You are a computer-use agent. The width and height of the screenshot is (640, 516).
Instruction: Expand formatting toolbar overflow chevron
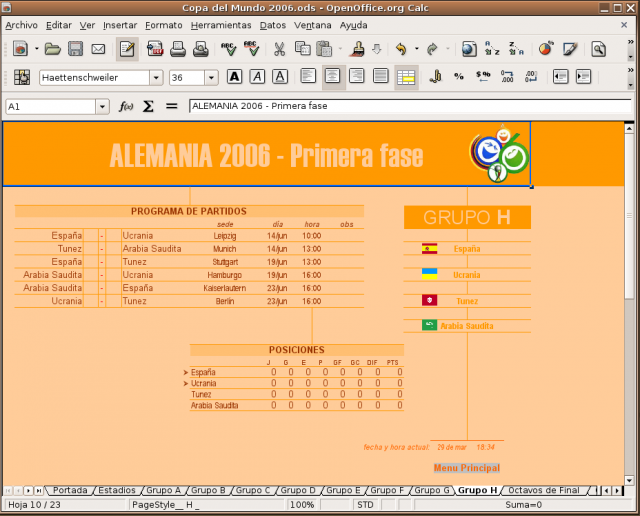(631, 70)
